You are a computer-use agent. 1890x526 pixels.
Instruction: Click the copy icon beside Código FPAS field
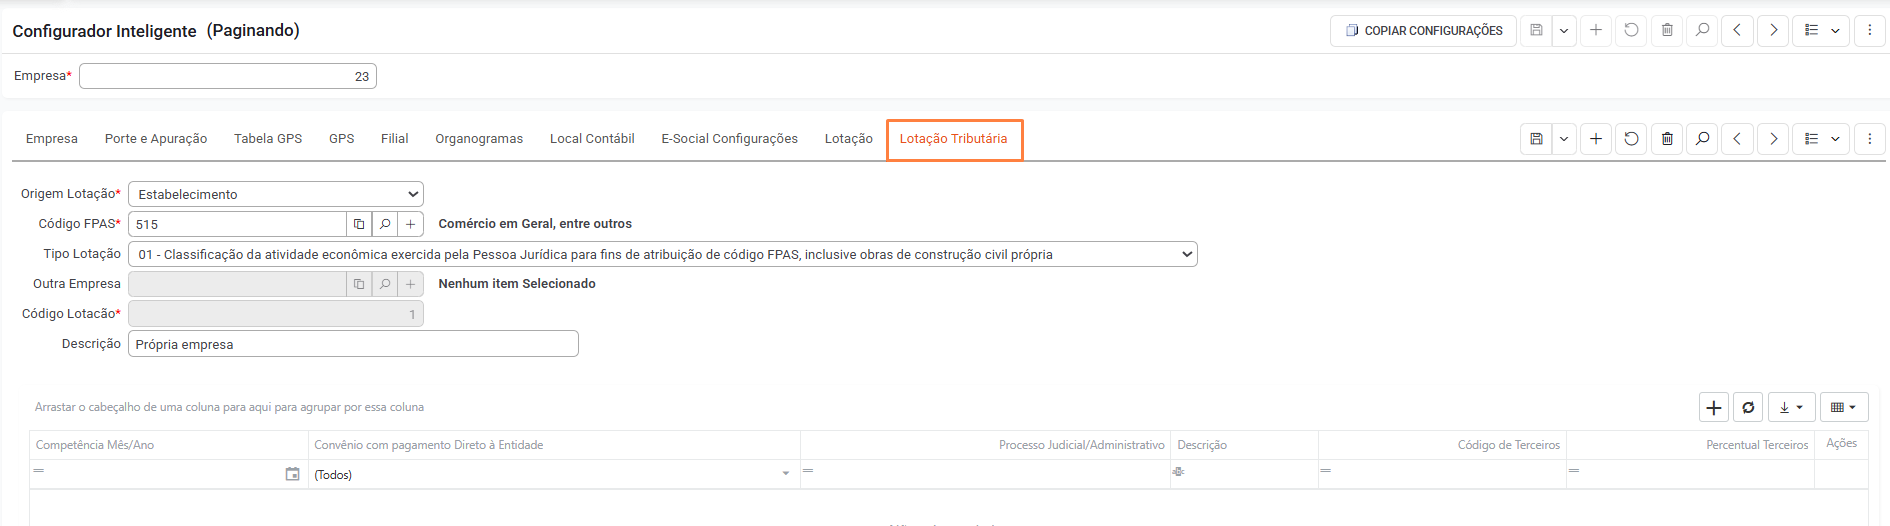click(x=359, y=224)
